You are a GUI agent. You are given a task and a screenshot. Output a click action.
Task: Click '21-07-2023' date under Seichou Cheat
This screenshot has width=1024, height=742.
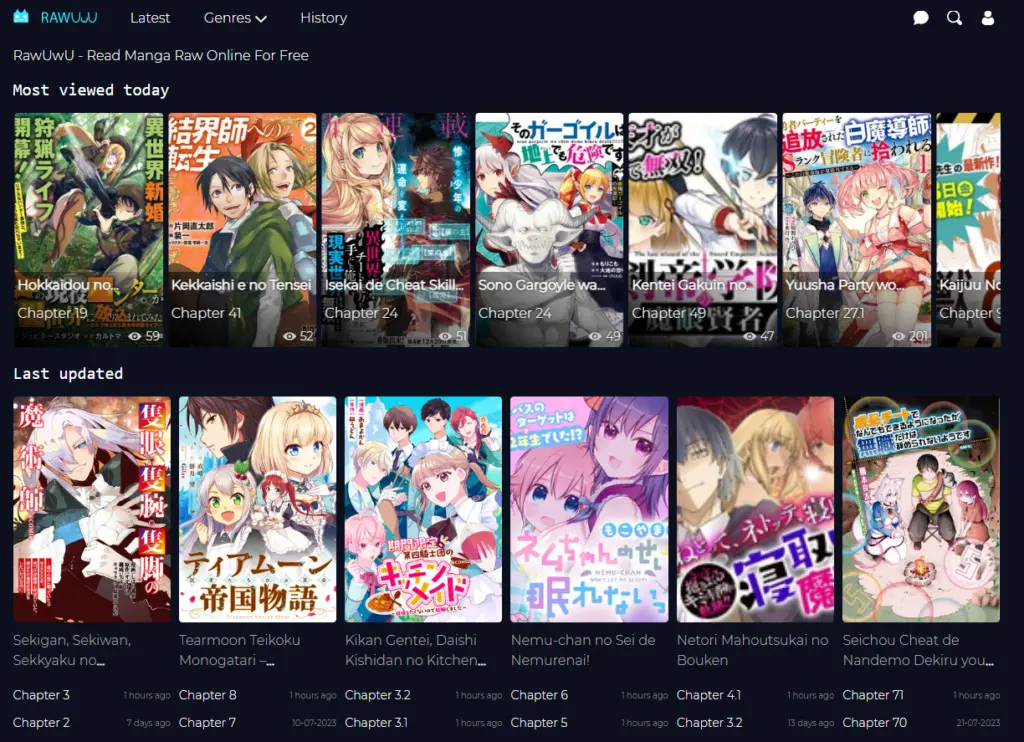[x=978, y=723]
